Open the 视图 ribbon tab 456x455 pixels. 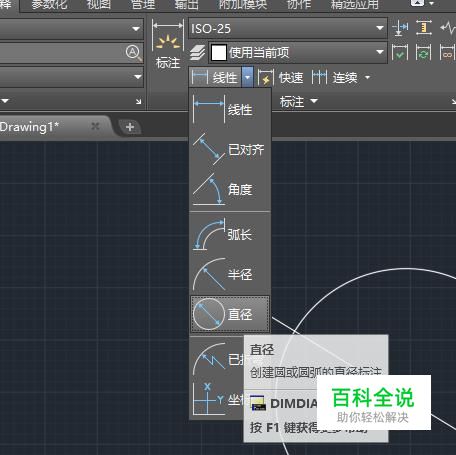tap(99, 5)
